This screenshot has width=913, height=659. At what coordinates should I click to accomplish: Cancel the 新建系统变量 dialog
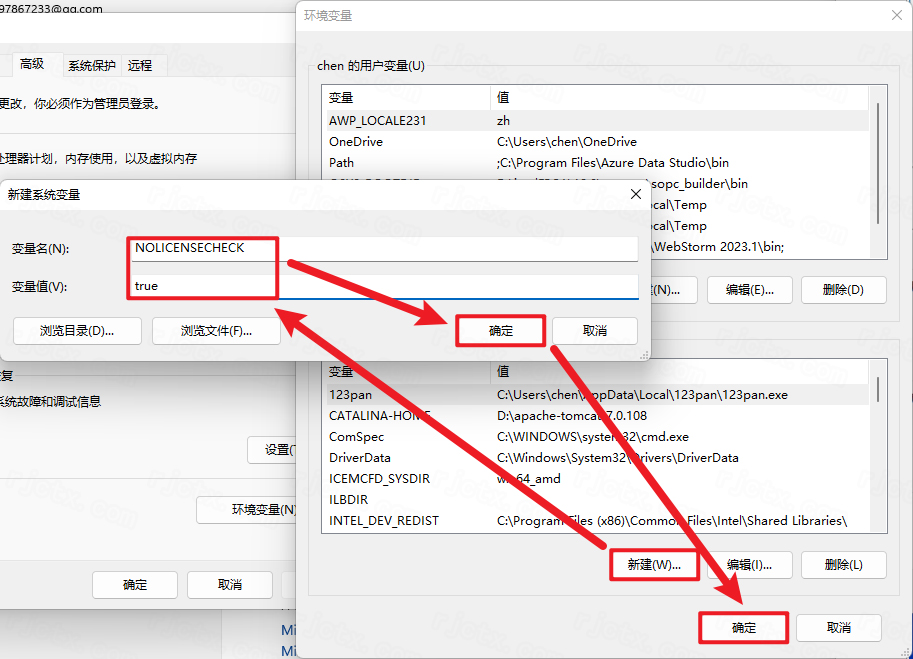[594, 331]
